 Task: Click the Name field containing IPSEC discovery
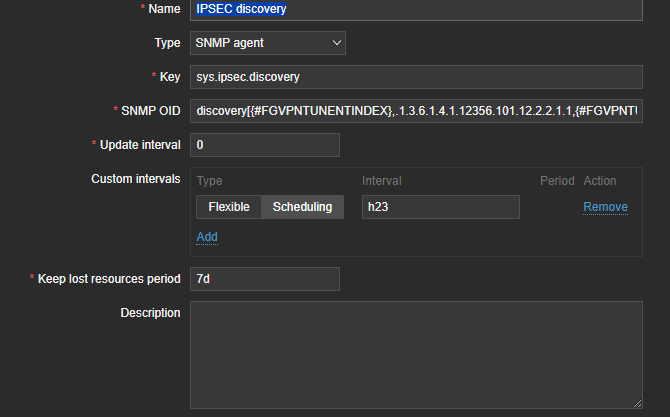coord(415,9)
